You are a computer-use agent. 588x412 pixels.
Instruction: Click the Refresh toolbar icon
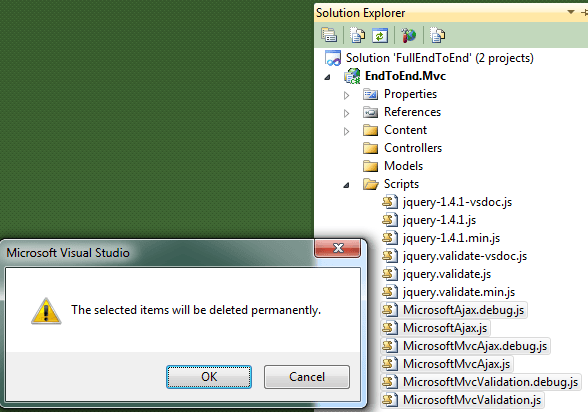click(x=380, y=36)
